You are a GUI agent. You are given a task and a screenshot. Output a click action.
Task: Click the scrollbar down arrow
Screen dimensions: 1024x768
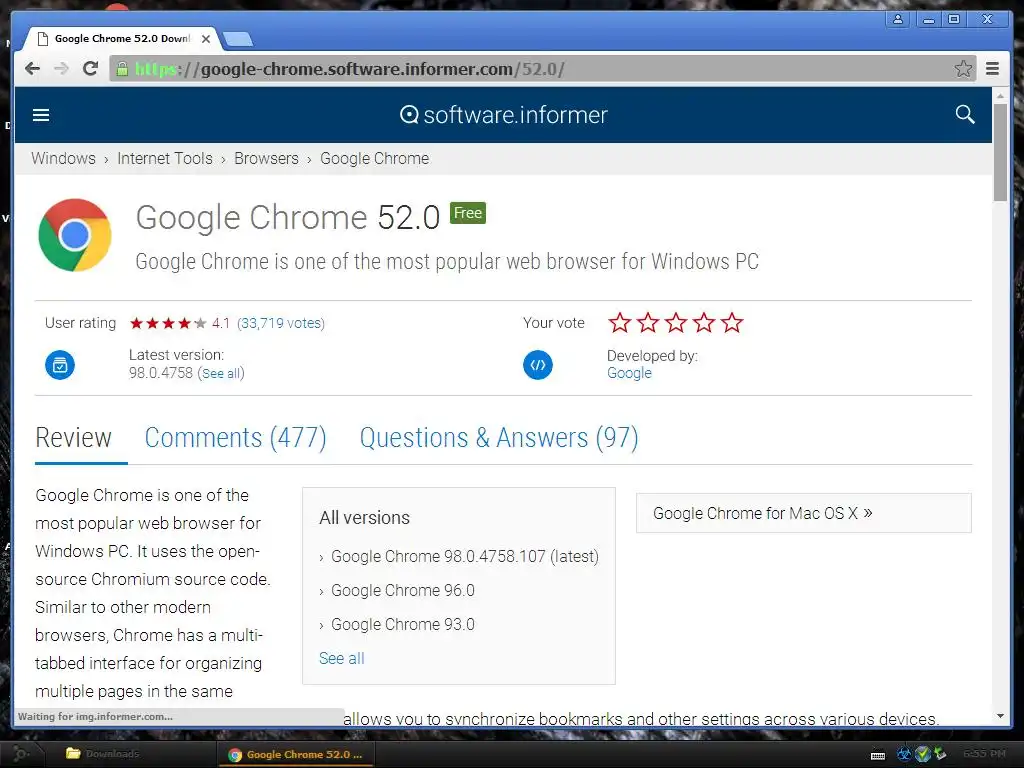[x=1000, y=716]
